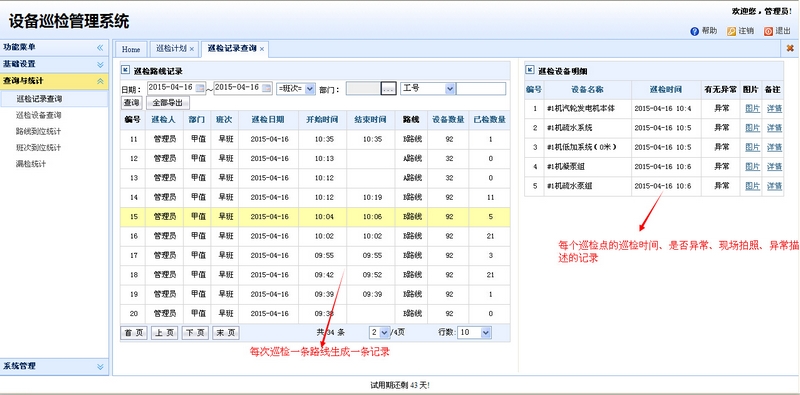Close the 巡检计划 tab
Image resolution: width=800 pixels, height=395 pixels.
191,50
